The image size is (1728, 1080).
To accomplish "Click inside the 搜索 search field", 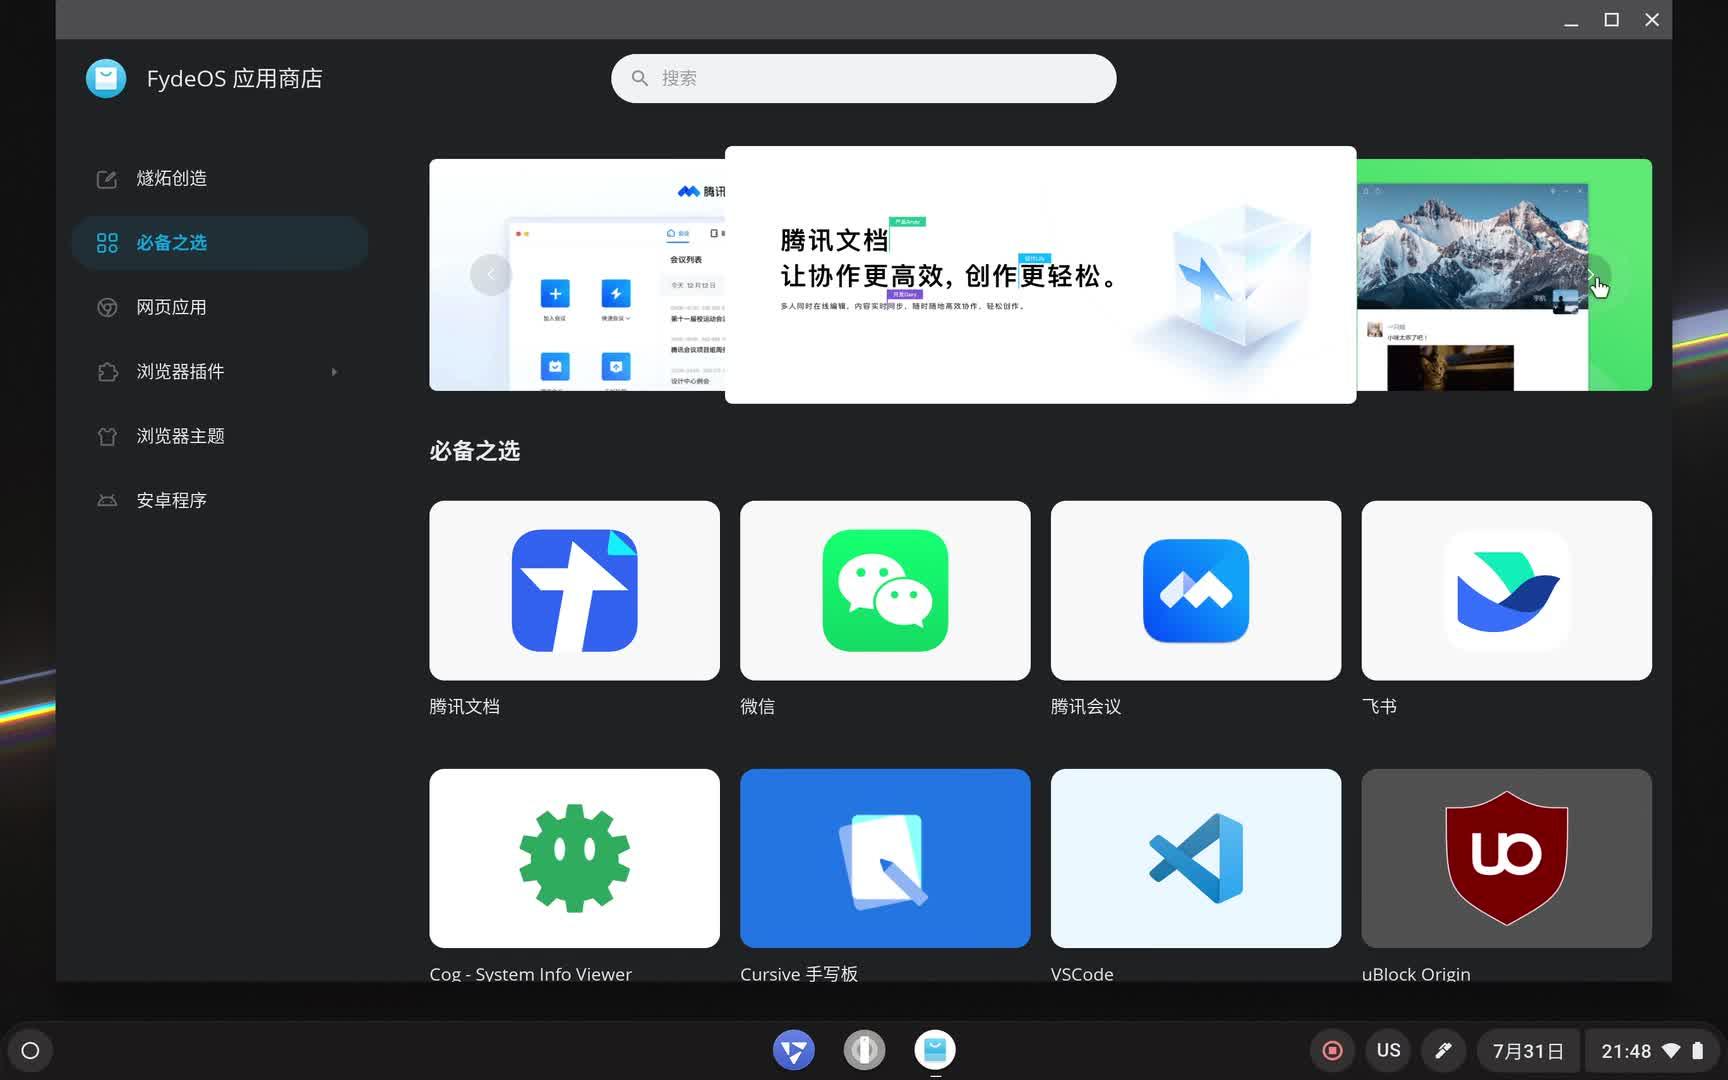I will click(863, 78).
